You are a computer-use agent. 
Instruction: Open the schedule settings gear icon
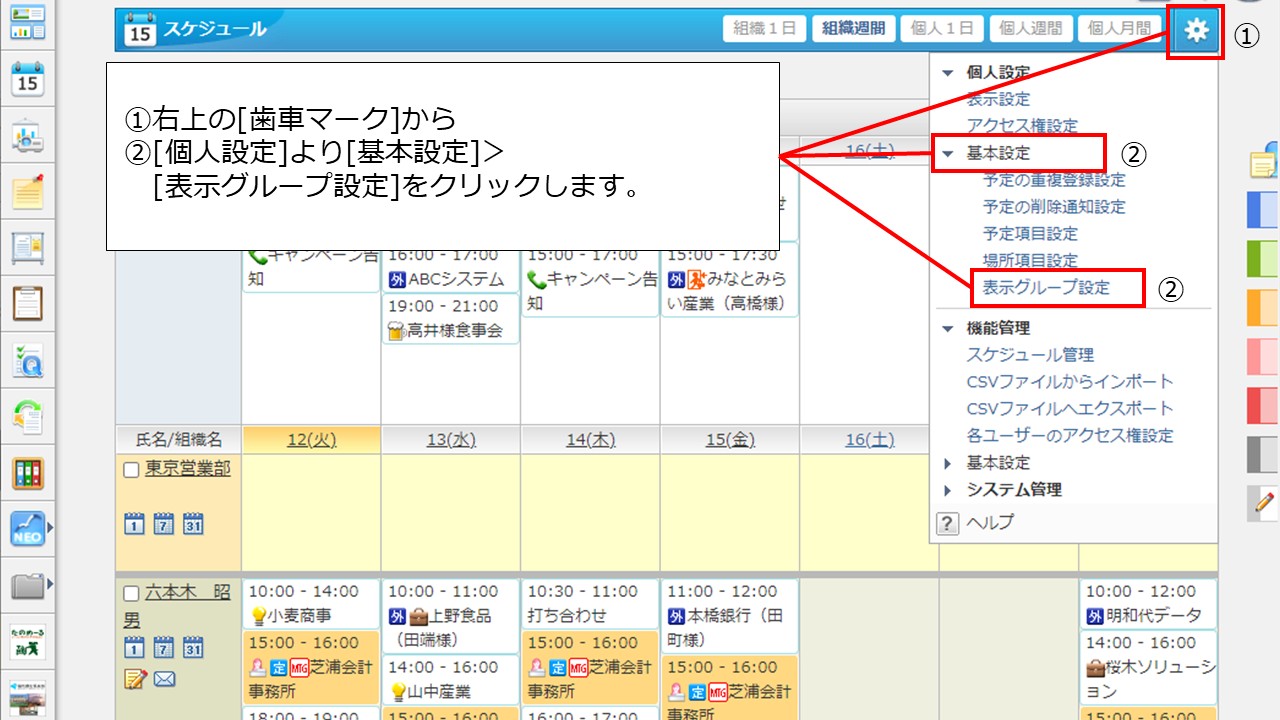1195,28
